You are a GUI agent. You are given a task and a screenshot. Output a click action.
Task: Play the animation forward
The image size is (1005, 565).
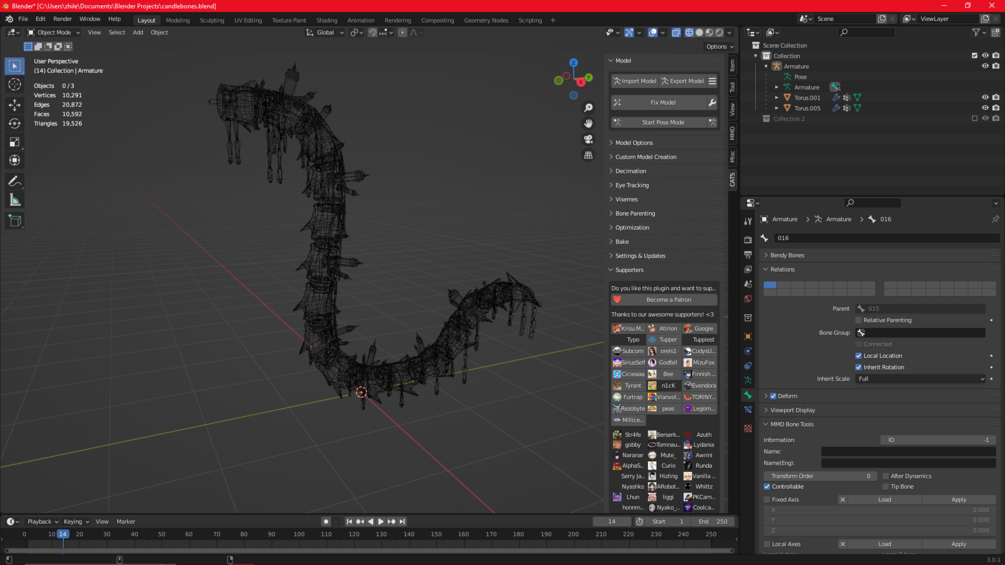(x=381, y=521)
